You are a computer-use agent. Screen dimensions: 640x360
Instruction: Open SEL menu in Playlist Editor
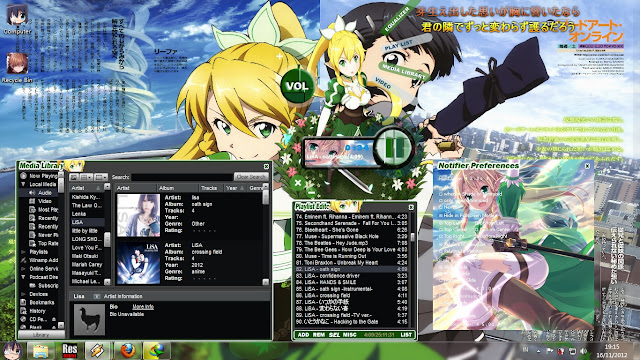(x=334, y=335)
